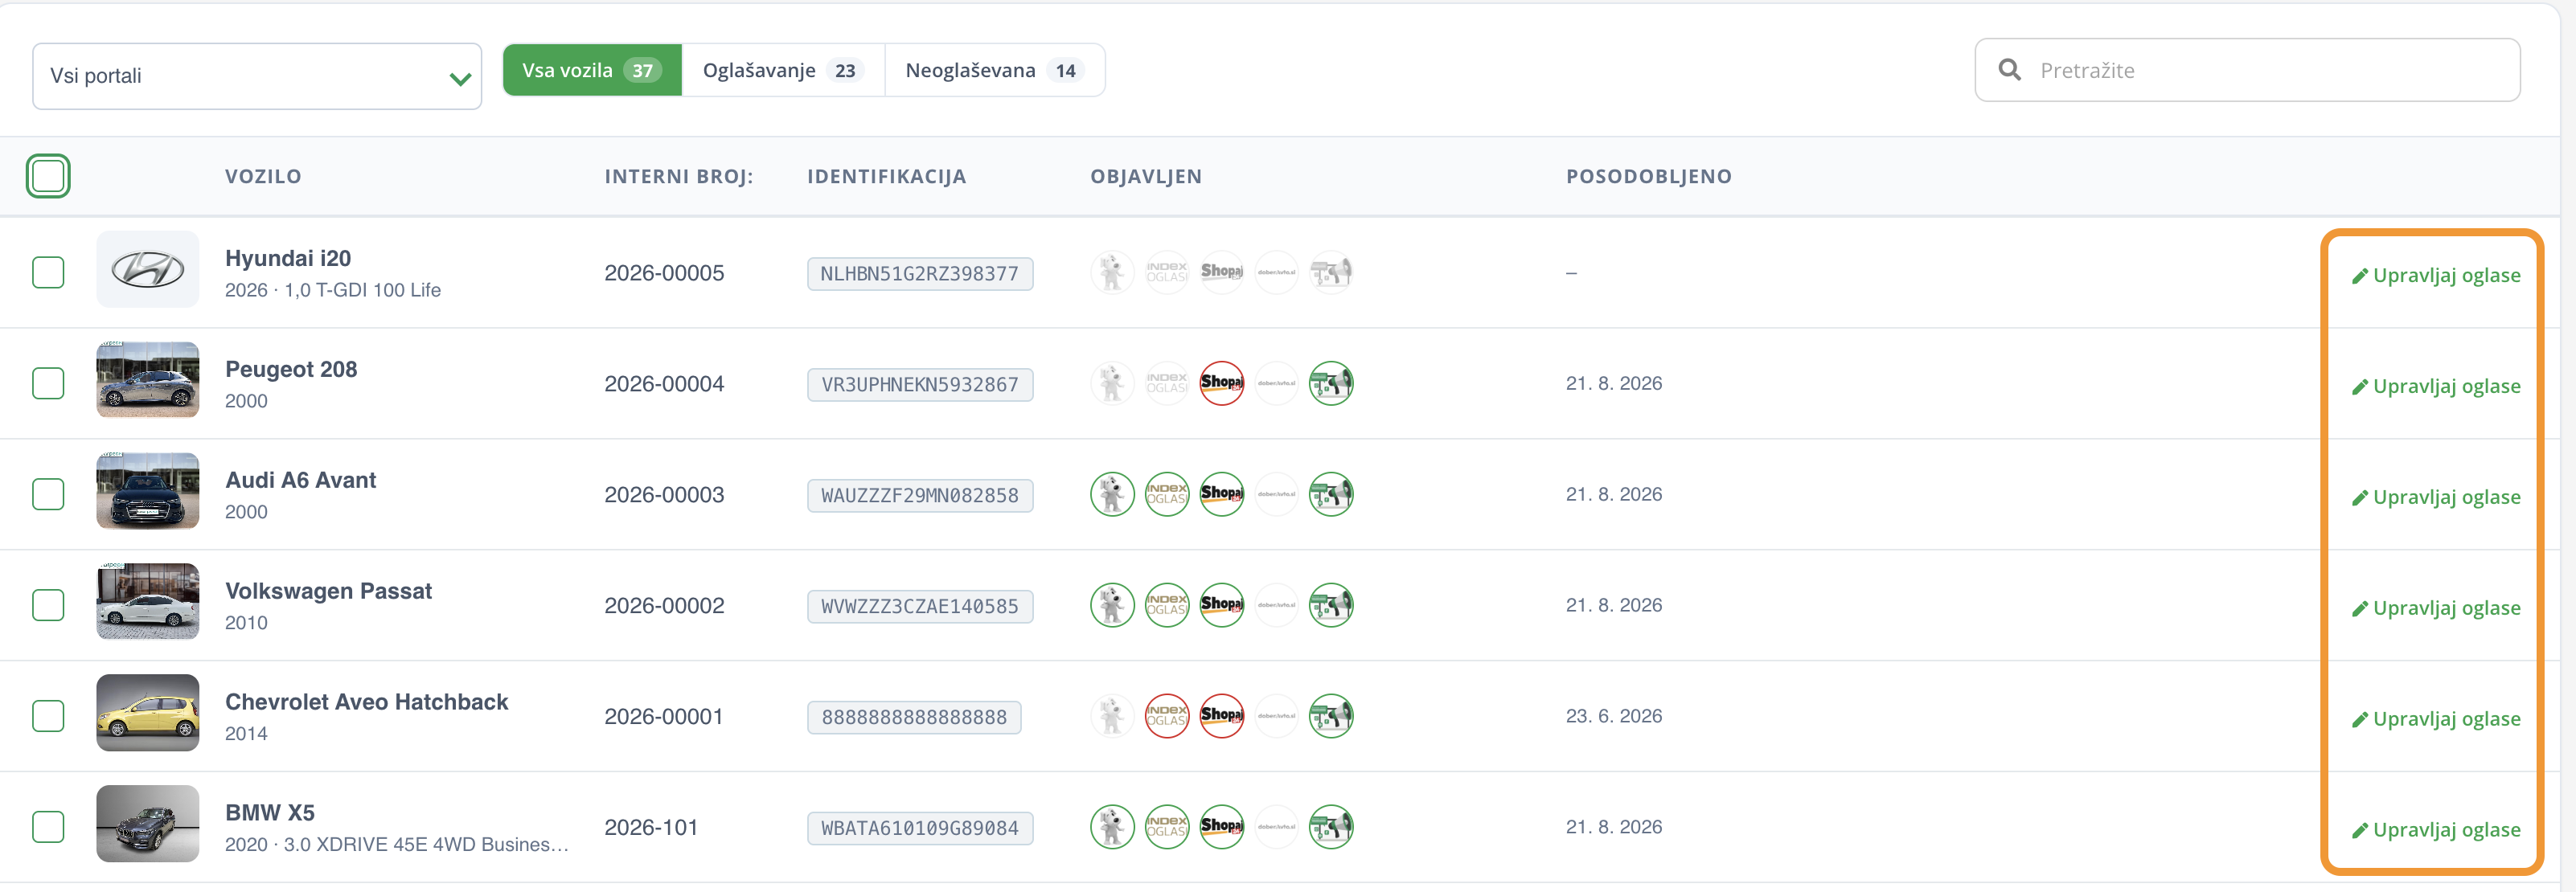This screenshot has width=2576, height=892.
Task: Manage ads for Audi A6 Avant
Action: [x=2435, y=497]
